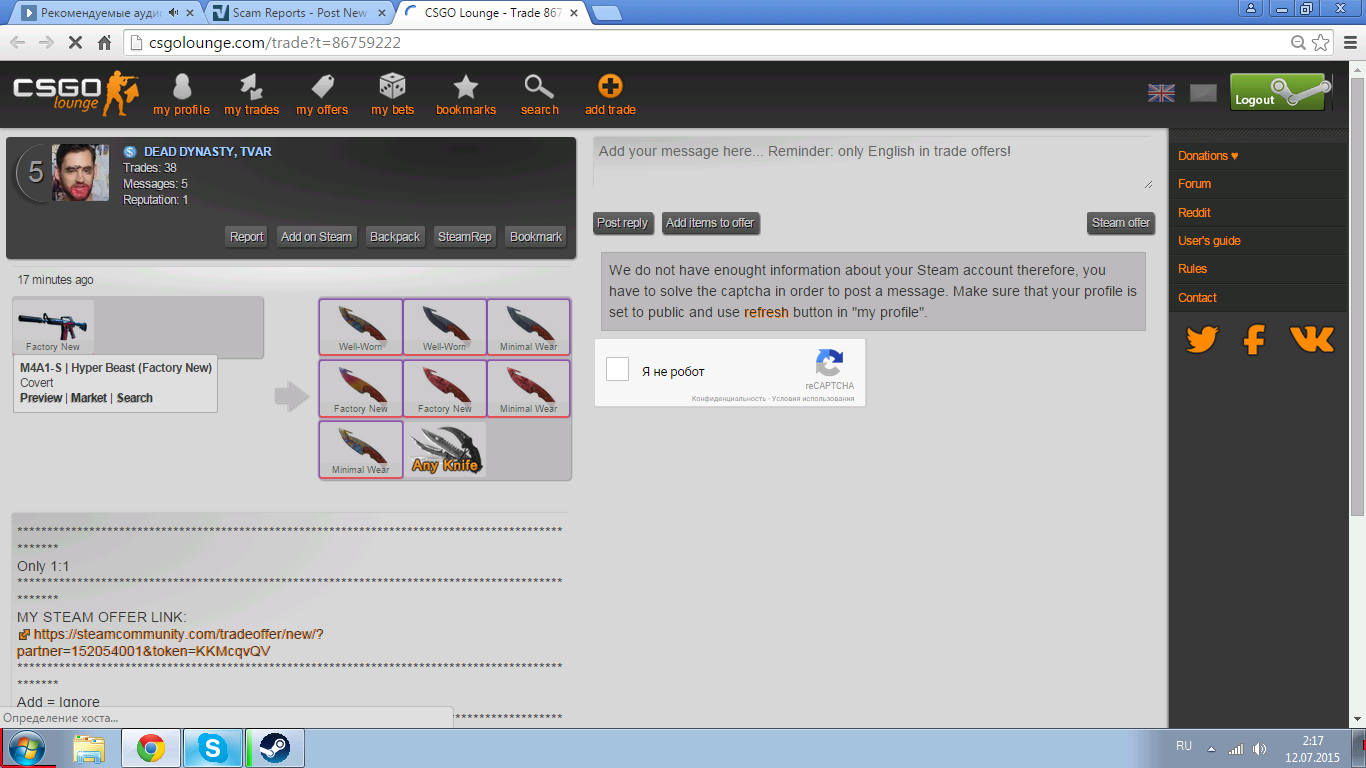
Task: Open Steam from the Windows taskbar
Action: (x=275, y=748)
